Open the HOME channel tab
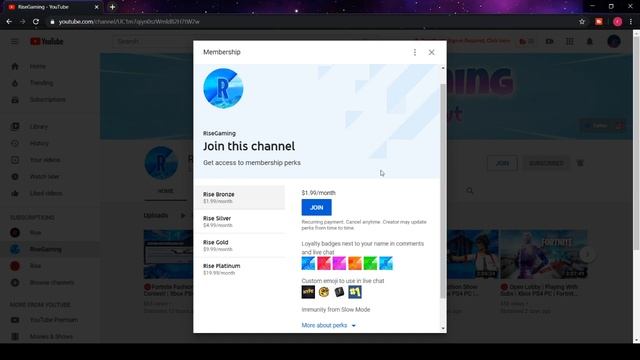The image size is (640, 360). [166, 191]
